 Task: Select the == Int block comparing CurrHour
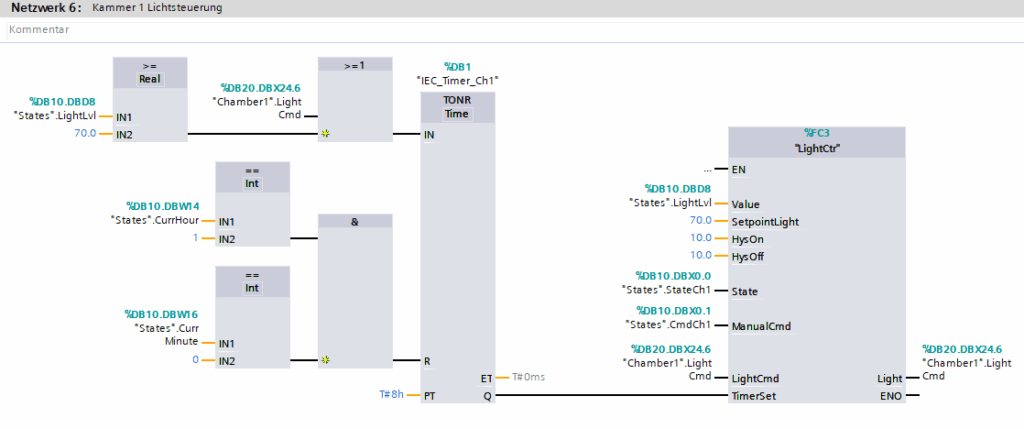pos(252,177)
